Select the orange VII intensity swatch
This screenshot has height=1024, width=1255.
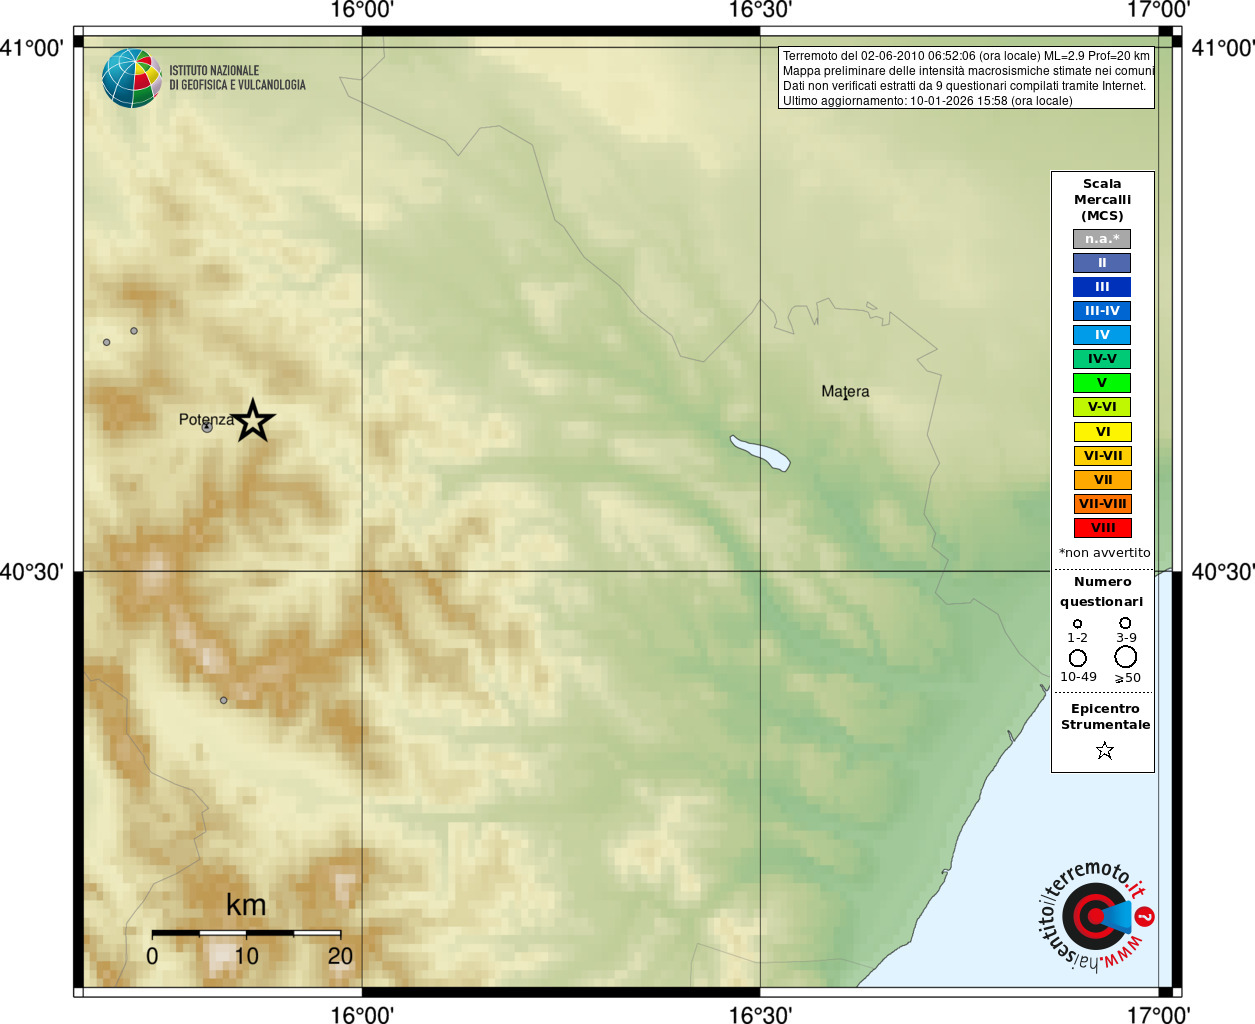(x=1102, y=480)
